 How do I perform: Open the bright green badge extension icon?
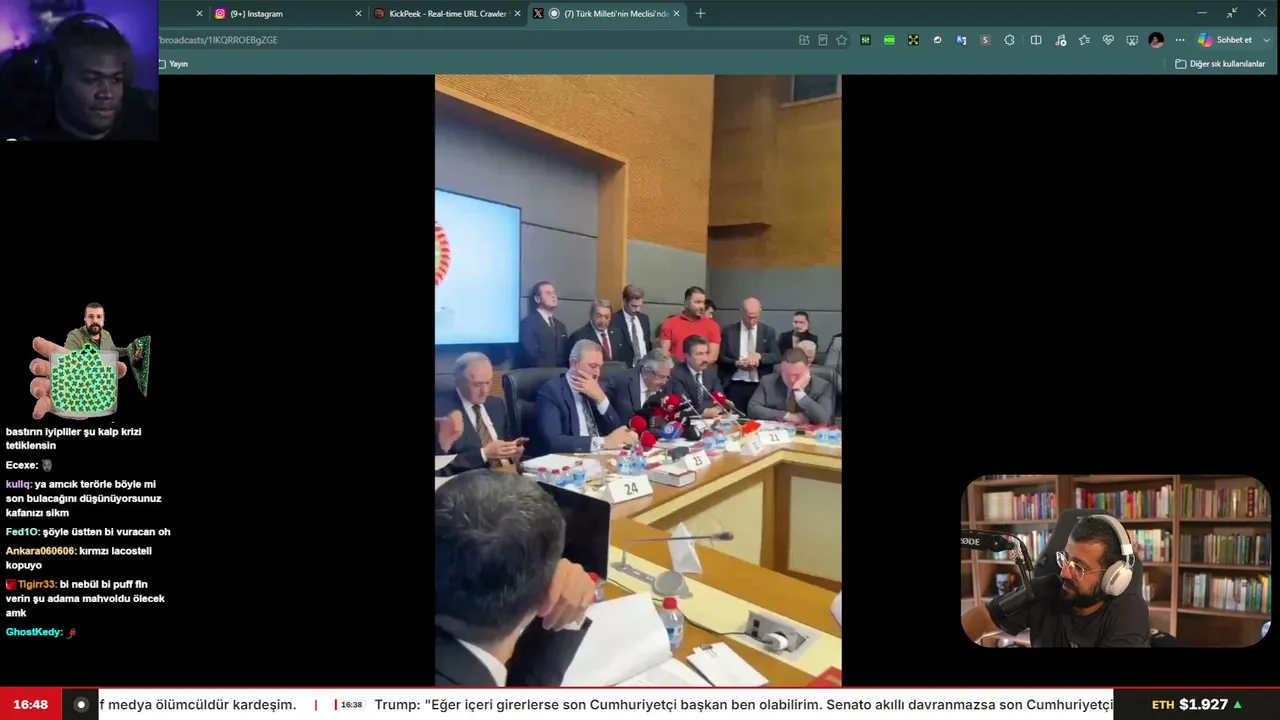click(x=889, y=40)
